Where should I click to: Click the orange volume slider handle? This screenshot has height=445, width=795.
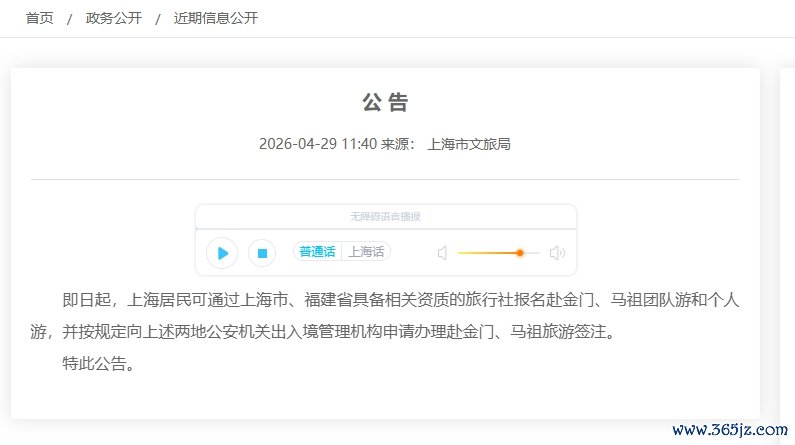coord(520,253)
